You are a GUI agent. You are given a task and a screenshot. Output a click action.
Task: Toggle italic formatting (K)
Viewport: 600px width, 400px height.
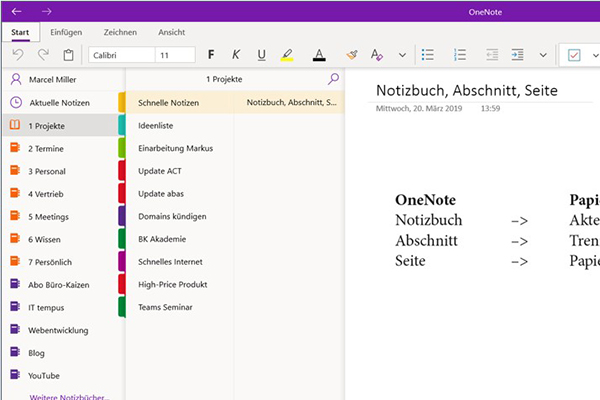[236, 55]
